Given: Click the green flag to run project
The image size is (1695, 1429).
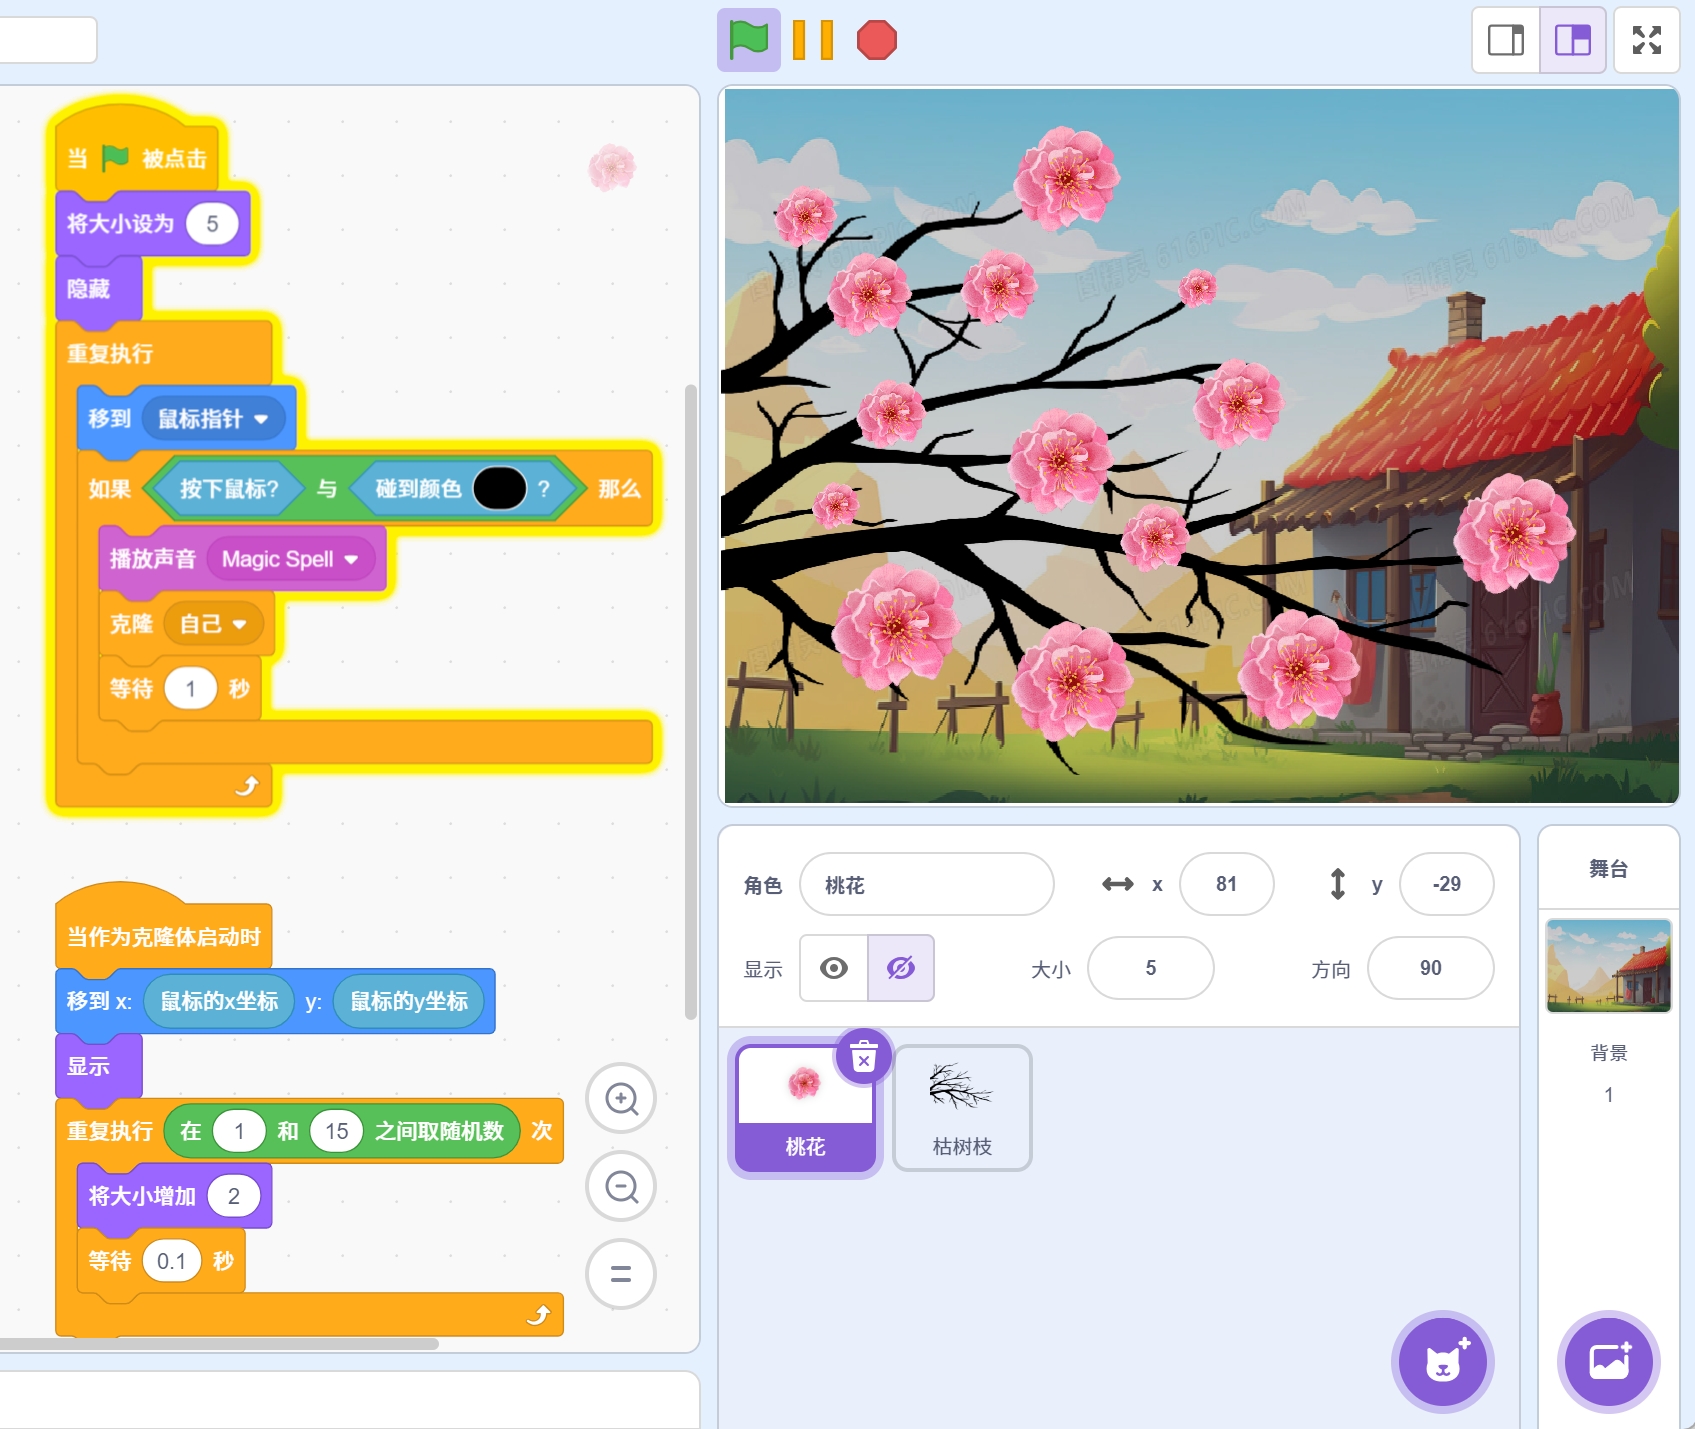Looking at the screenshot, I should point(748,41).
